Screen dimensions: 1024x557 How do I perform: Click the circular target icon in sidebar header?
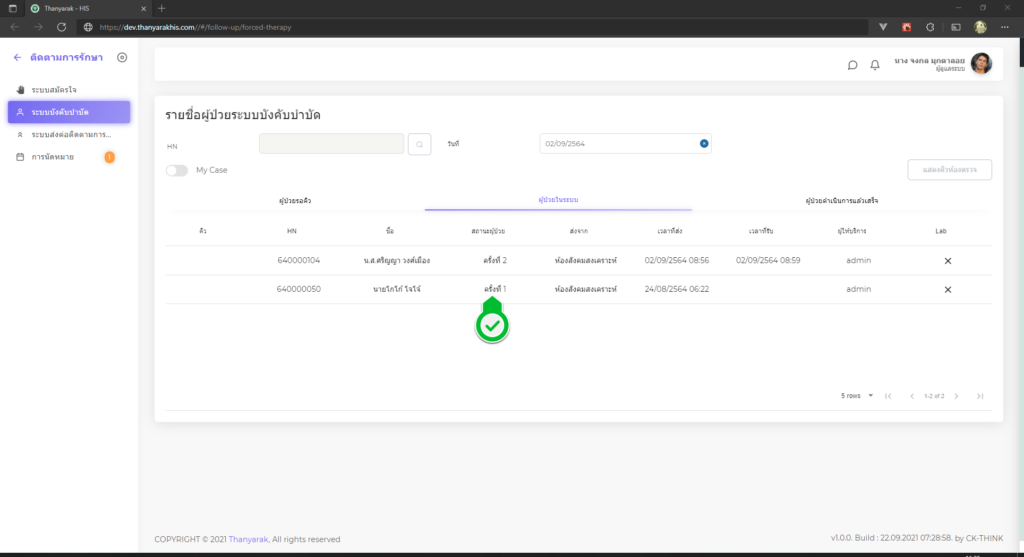122,58
